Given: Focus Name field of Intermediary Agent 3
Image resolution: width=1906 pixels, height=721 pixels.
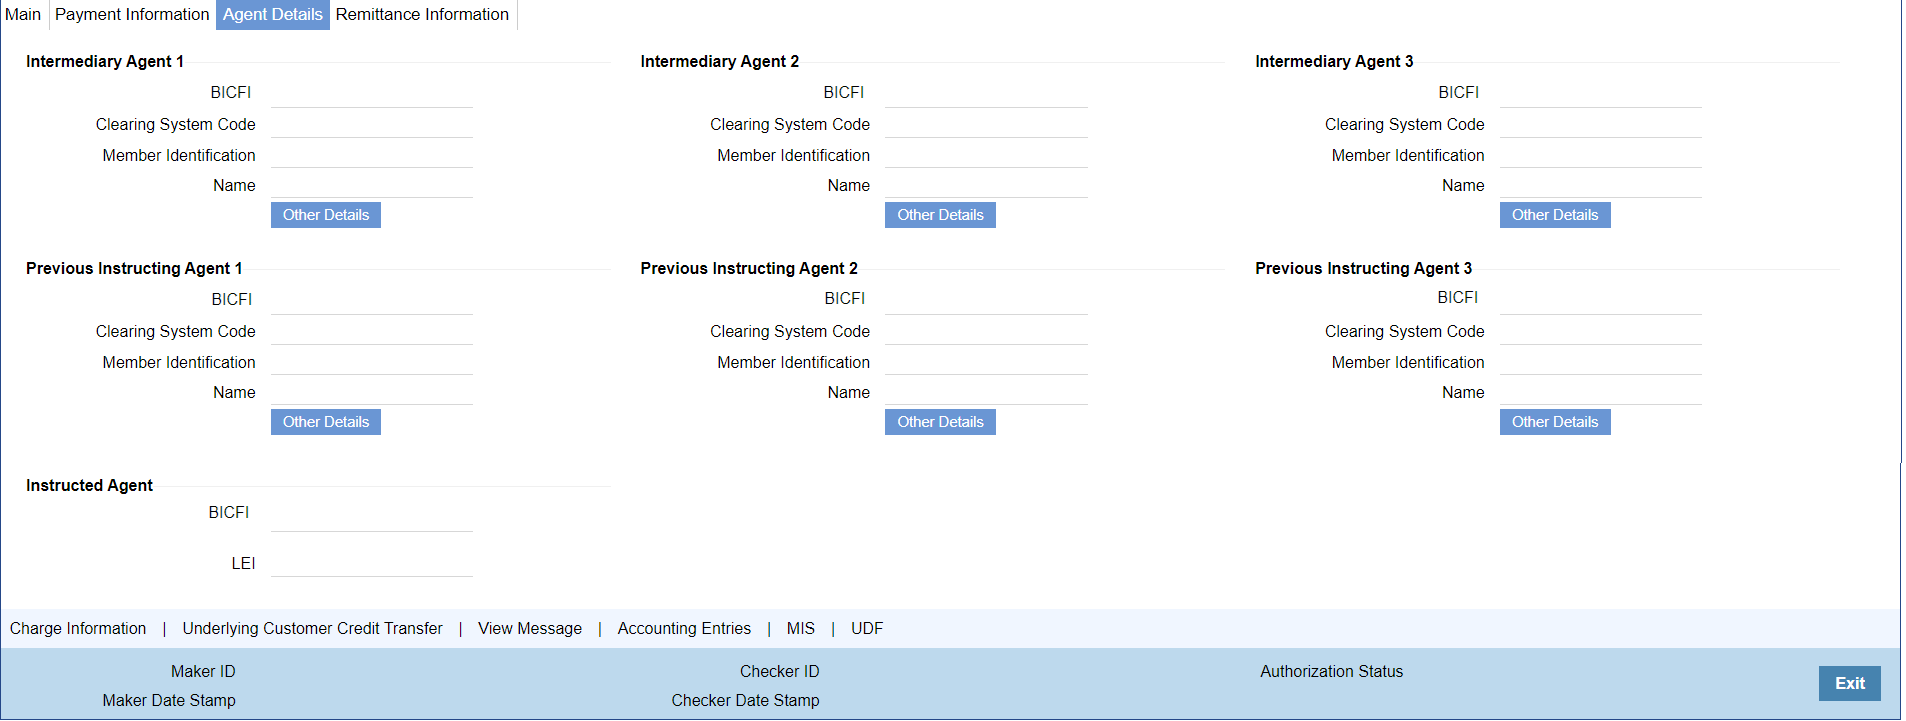Looking at the screenshot, I should coord(1601,185).
